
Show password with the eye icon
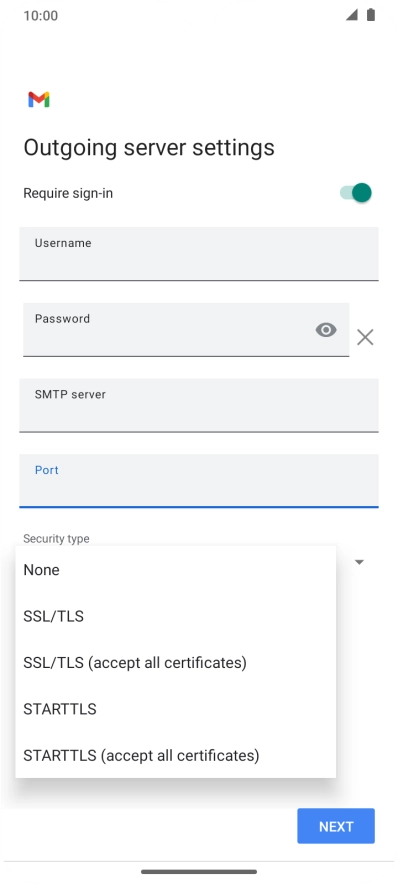point(326,330)
